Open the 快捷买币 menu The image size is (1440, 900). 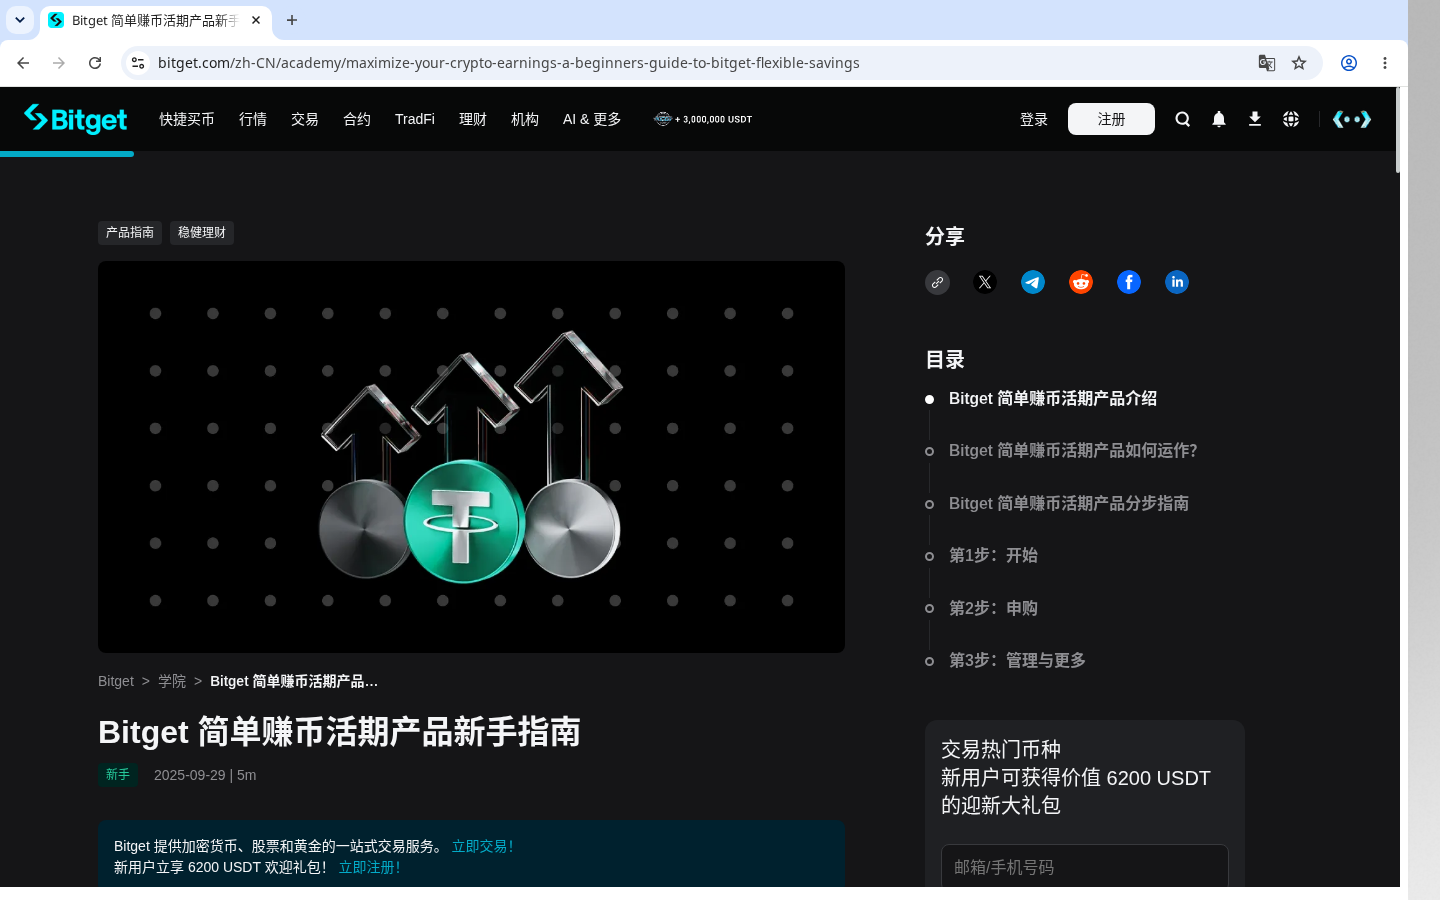tap(187, 119)
